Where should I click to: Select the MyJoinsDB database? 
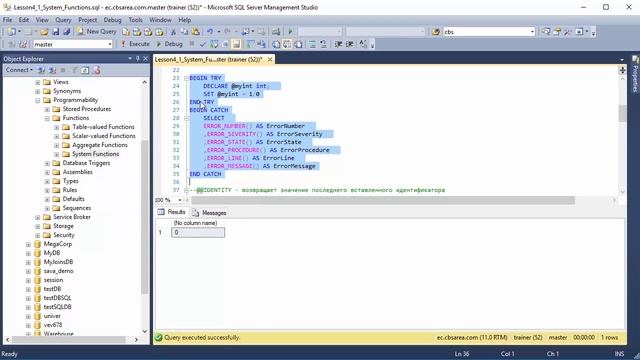point(58,262)
